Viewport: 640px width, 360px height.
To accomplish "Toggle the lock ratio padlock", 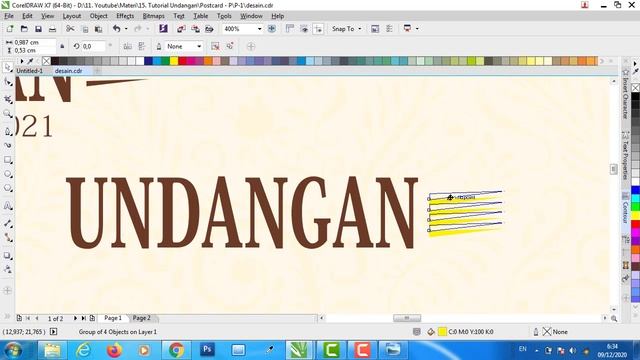I will pyautogui.click(x=62, y=47).
